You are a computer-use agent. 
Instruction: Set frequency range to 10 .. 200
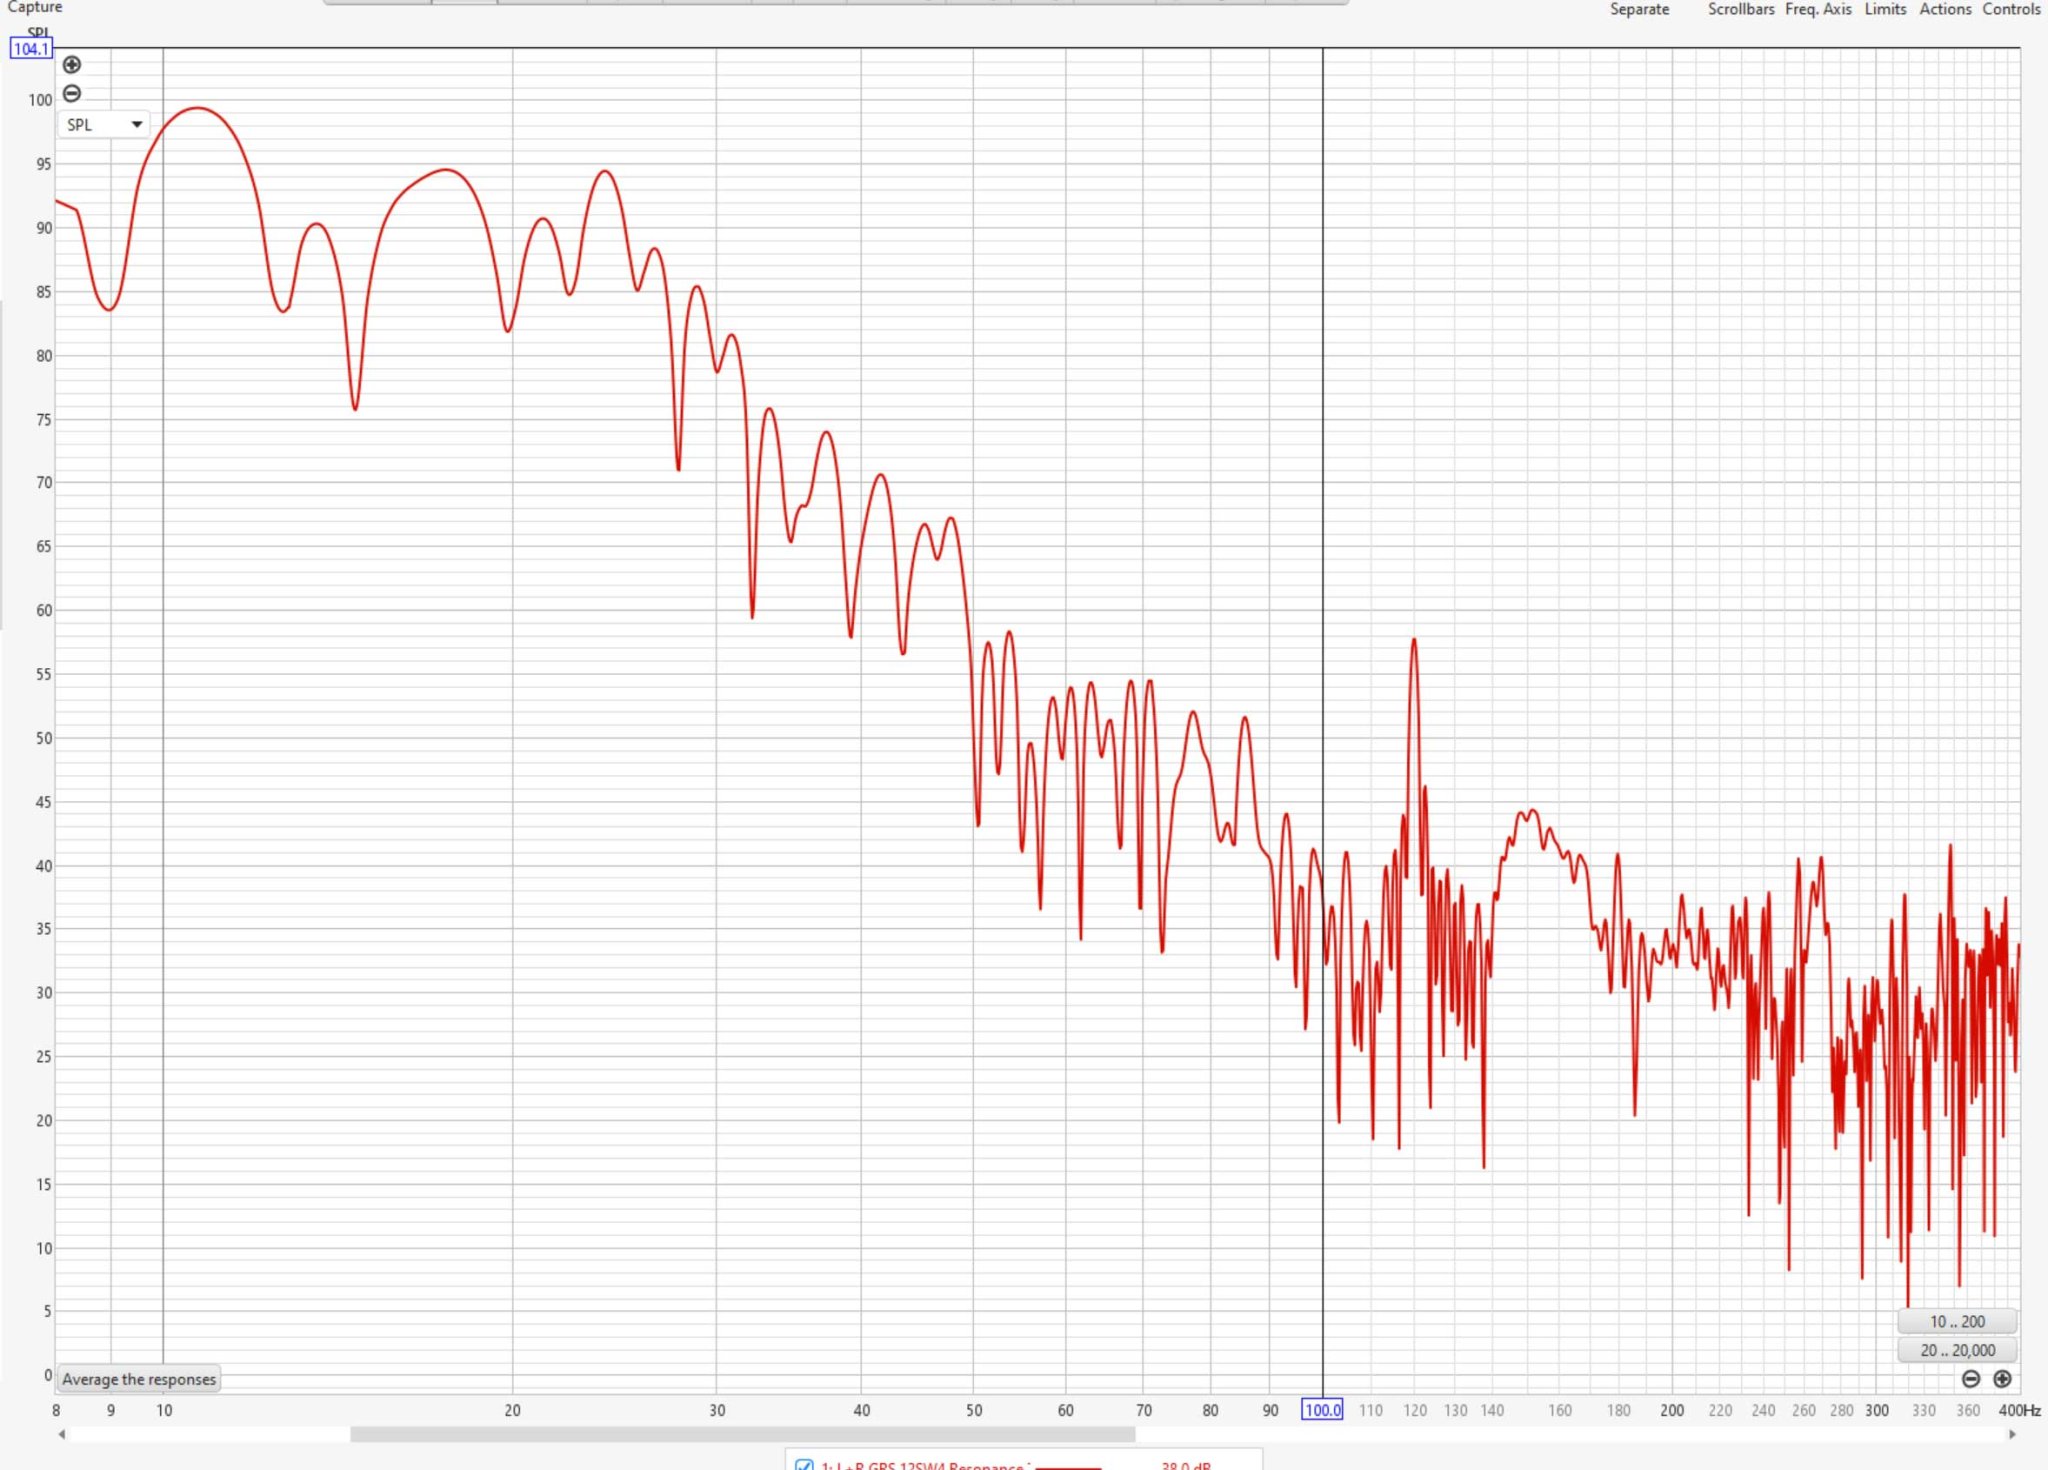tap(1957, 1321)
